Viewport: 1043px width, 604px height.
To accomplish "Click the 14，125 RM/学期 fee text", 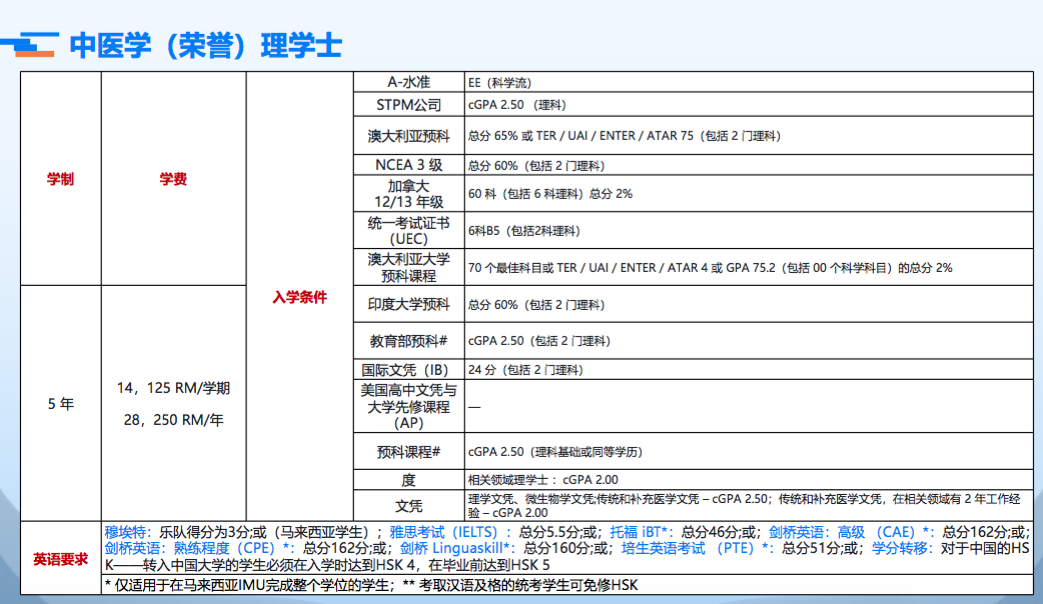I will tap(173, 387).
